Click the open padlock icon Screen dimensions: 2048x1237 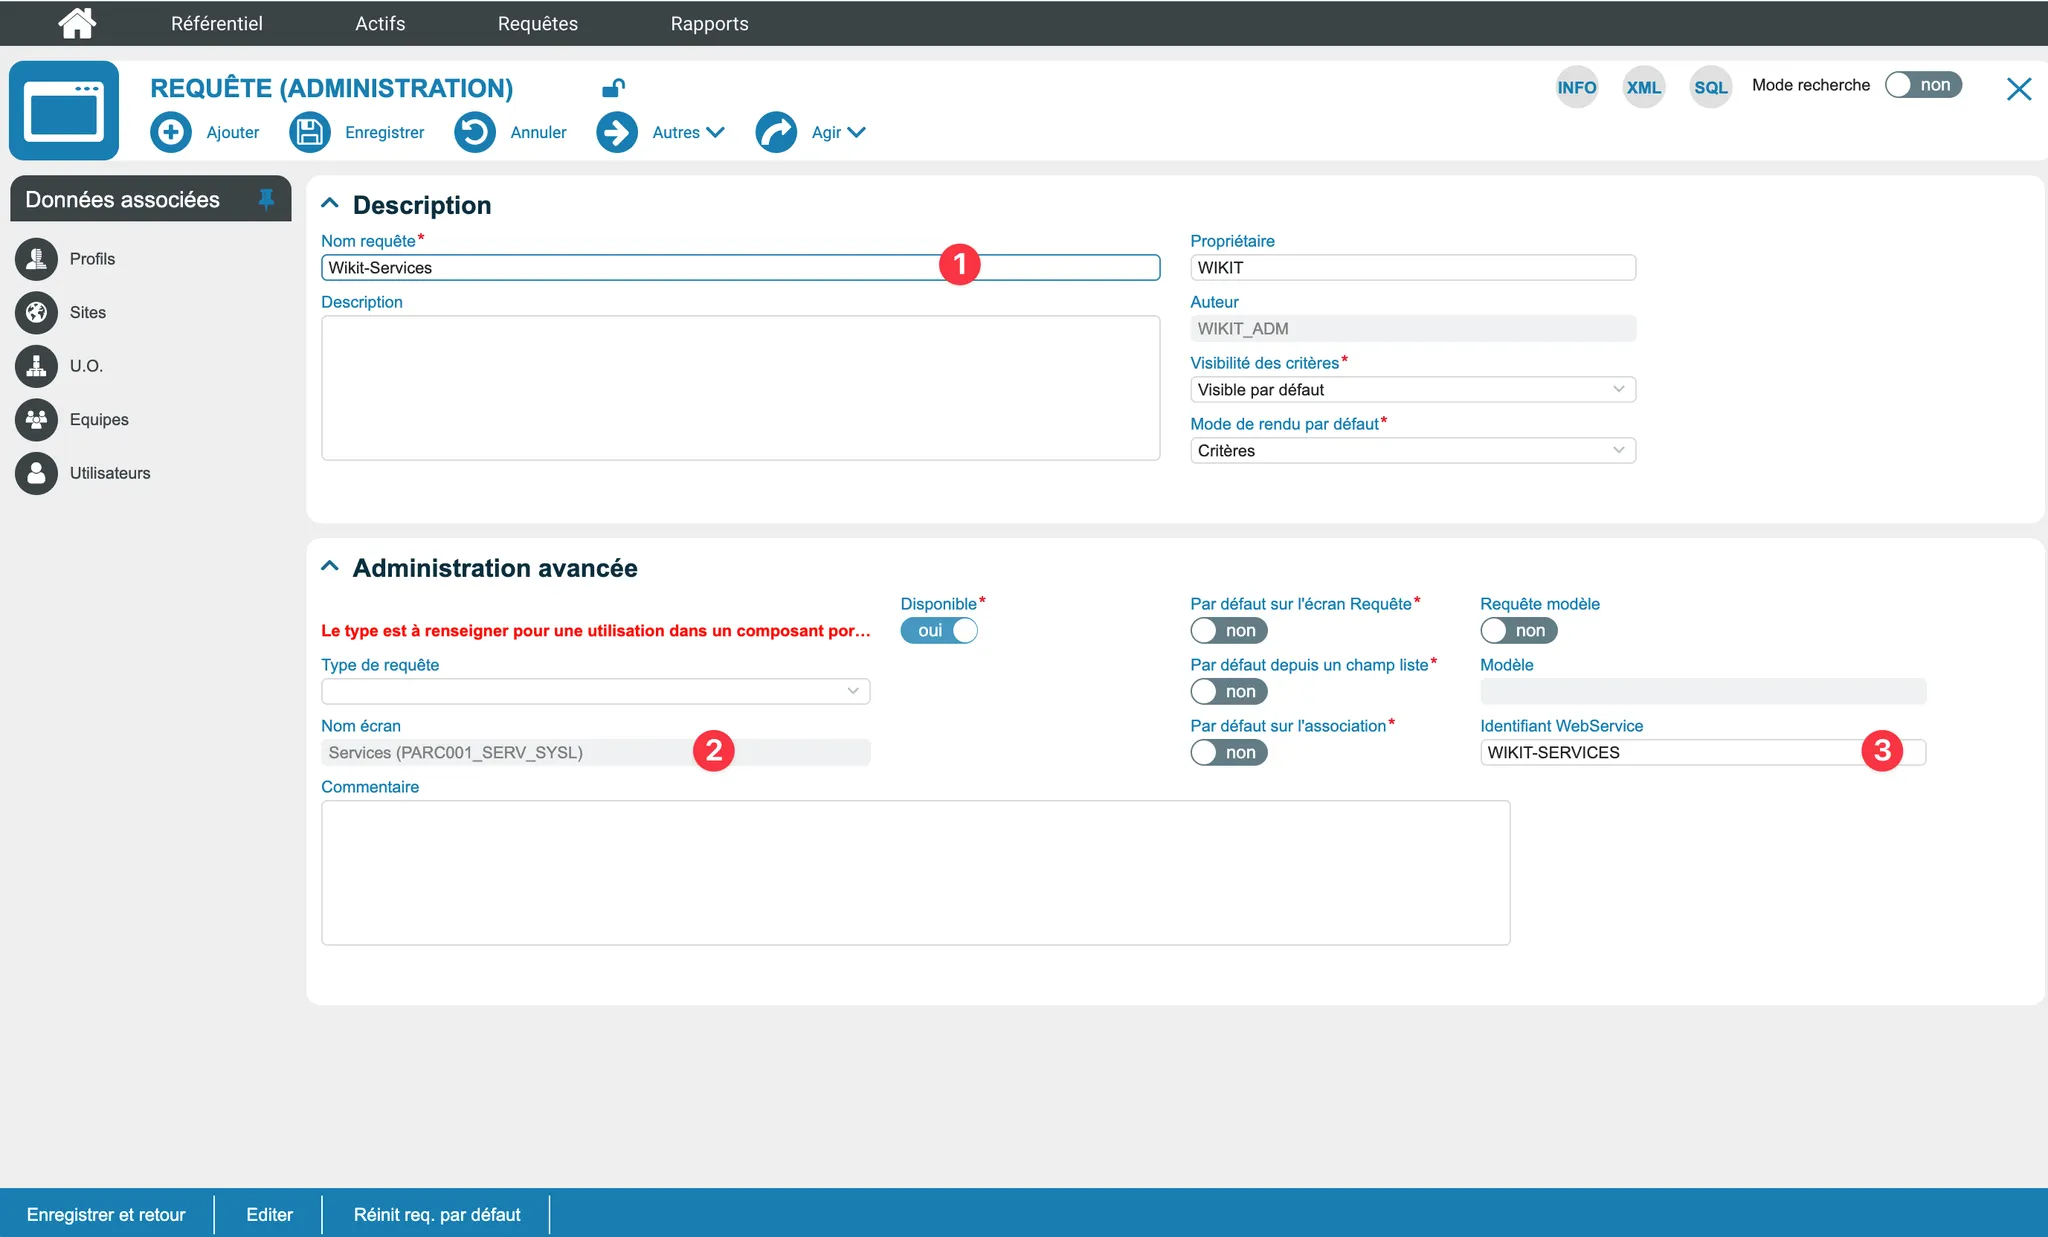coord(613,88)
